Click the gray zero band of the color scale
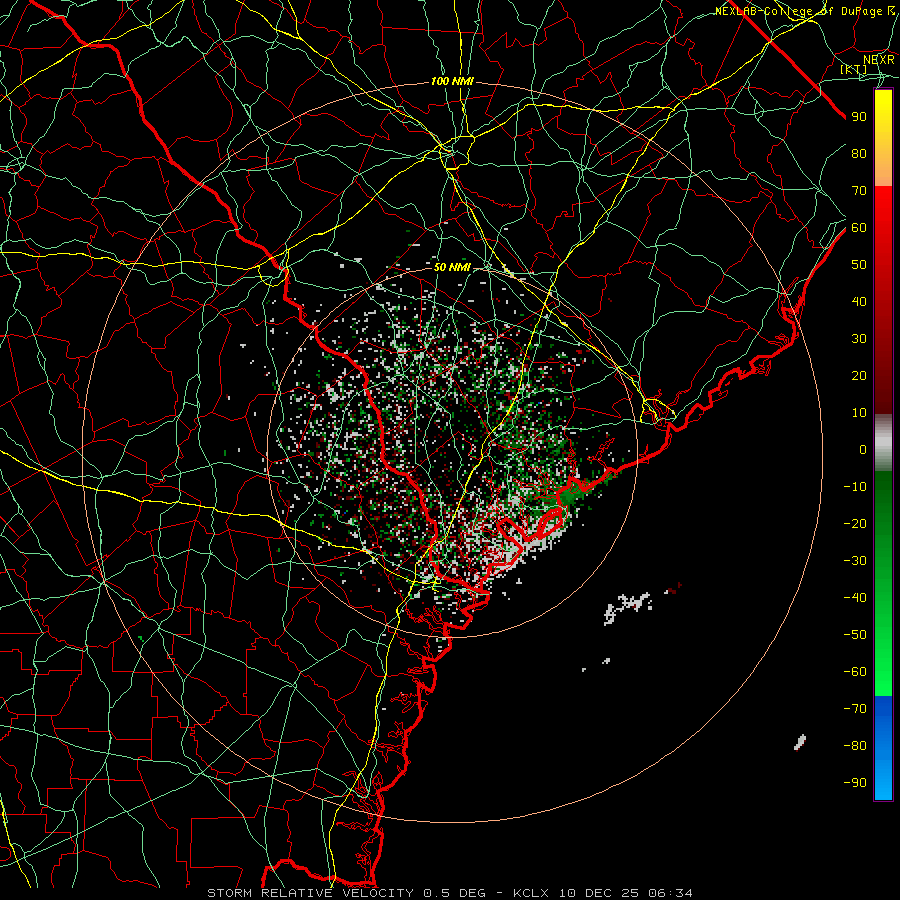This screenshot has height=900, width=900. [883, 443]
